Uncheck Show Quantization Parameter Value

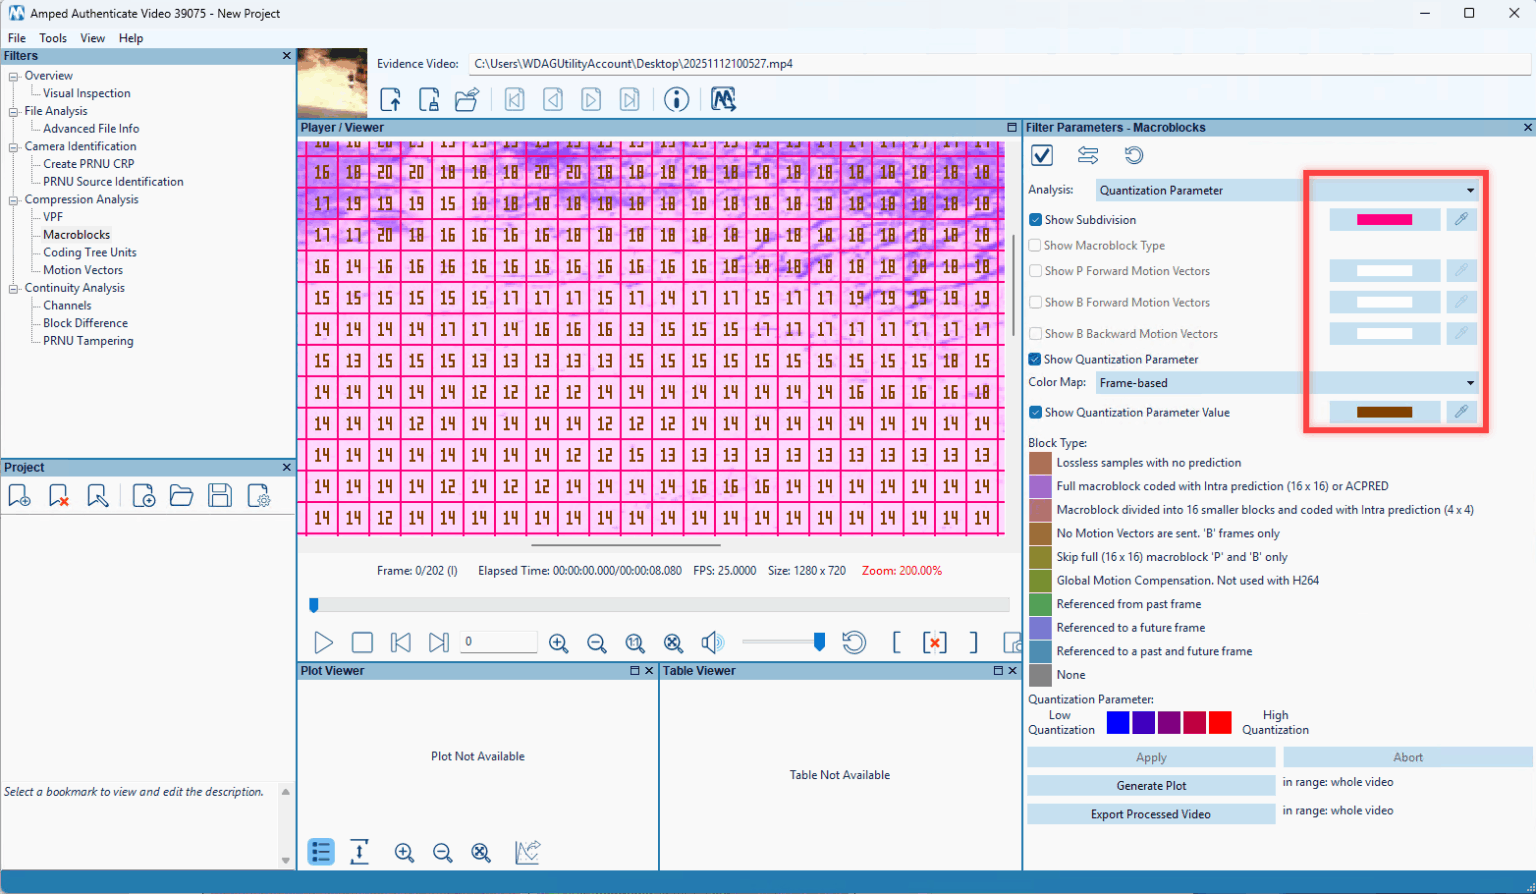coord(1036,412)
